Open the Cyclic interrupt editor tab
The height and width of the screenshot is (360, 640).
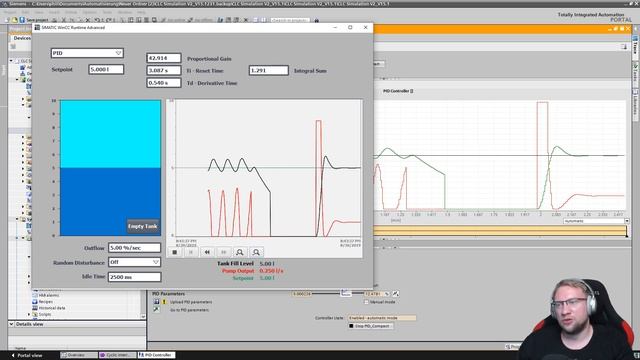(118, 355)
